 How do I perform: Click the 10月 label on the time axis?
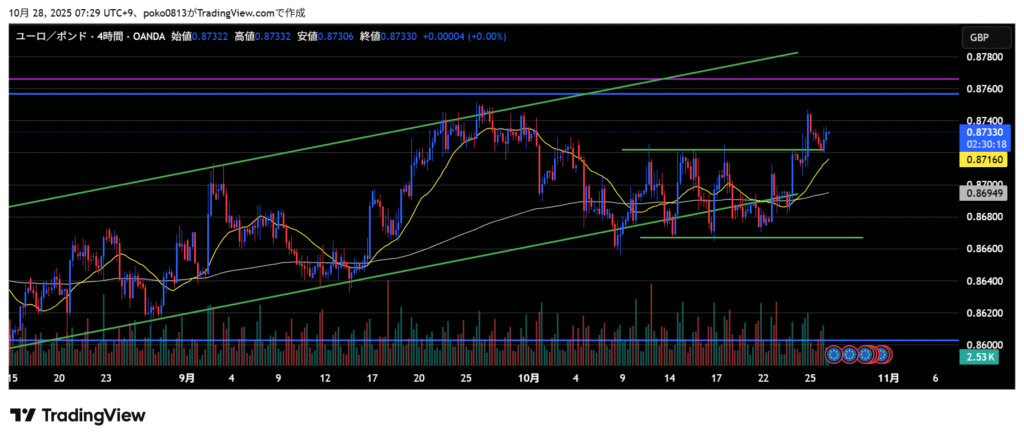pos(530,379)
